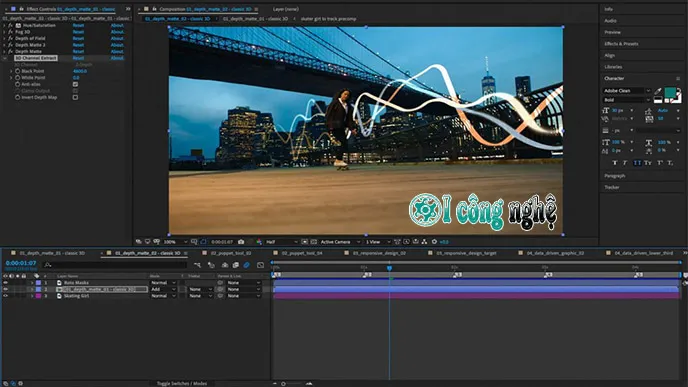Click the Faux Italic style button
Image resolution: width=688 pixels, height=387 pixels.
pos(625,163)
